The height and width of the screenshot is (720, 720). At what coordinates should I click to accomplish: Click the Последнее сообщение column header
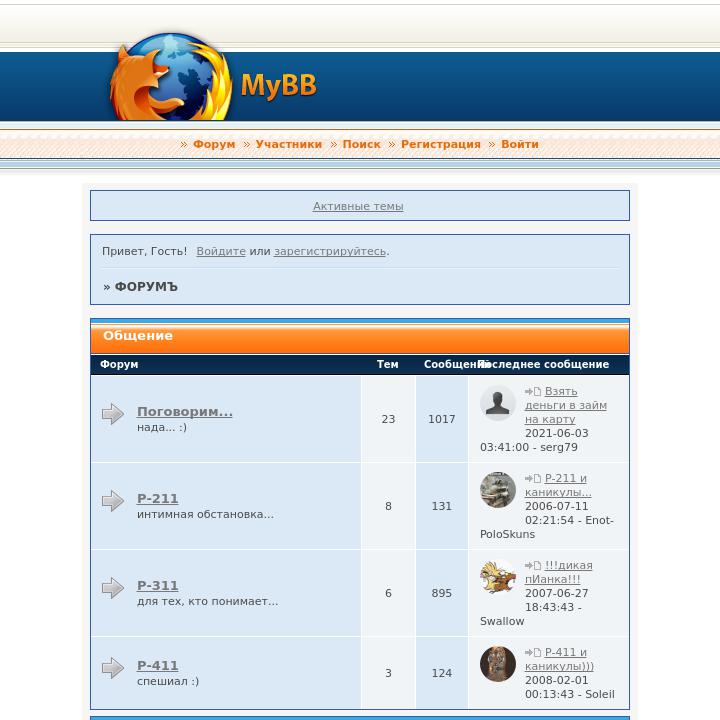pos(545,364)
